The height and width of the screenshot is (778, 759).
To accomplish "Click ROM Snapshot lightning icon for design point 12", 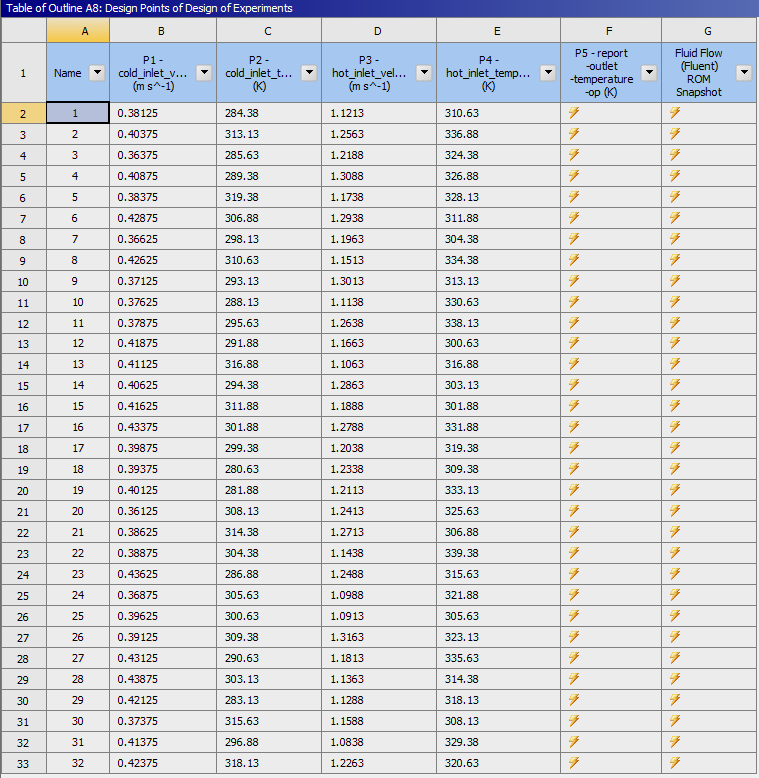I will [675, 343].
